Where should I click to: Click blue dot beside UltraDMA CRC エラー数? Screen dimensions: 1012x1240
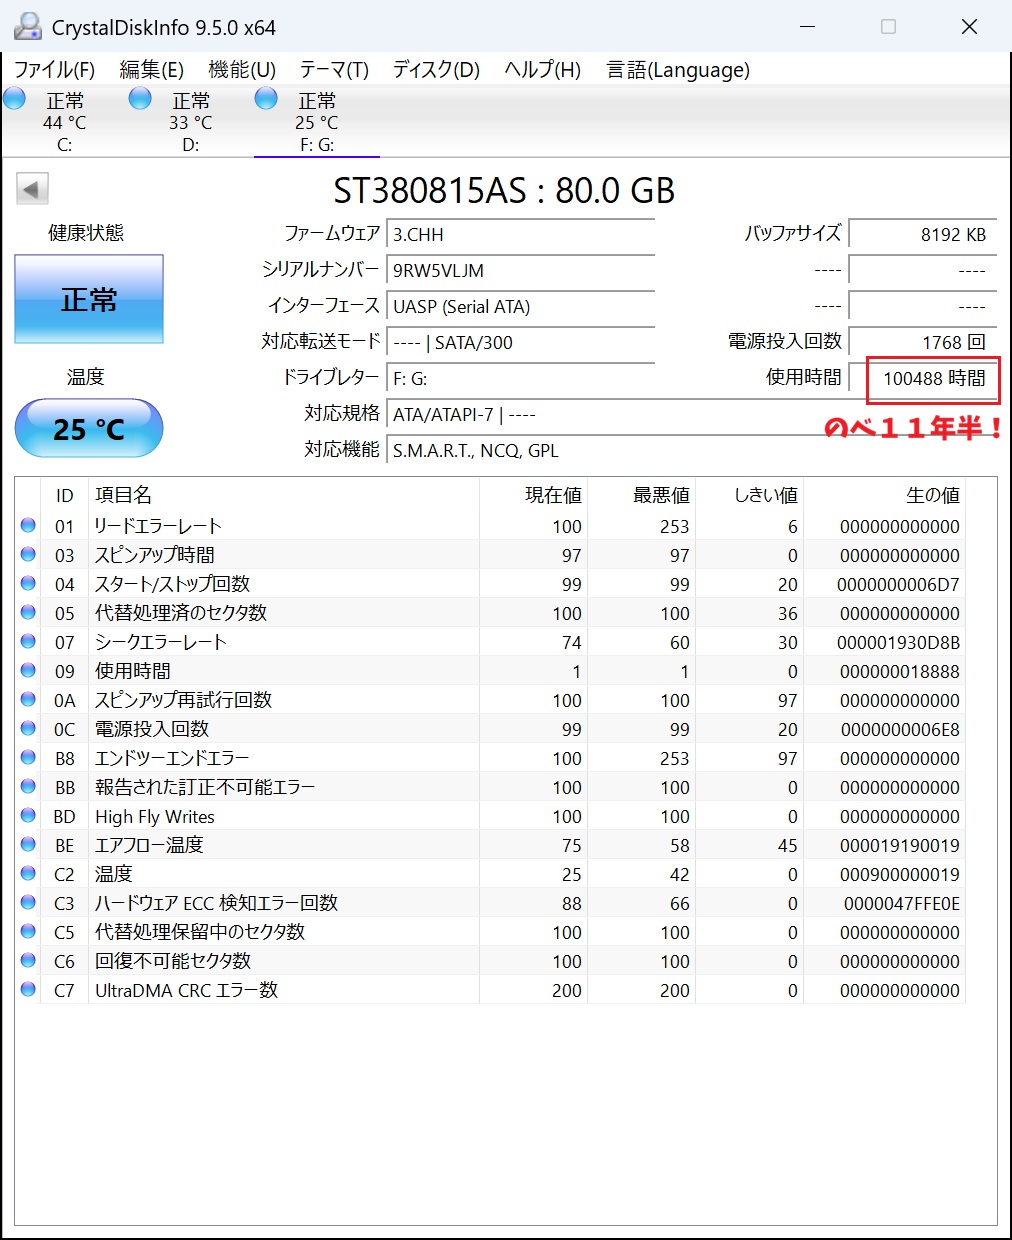point(28,989)
